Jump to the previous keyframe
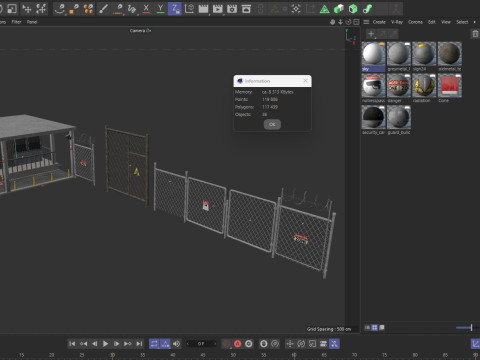The height and width of the screenshot is (360, 480). 83,344
